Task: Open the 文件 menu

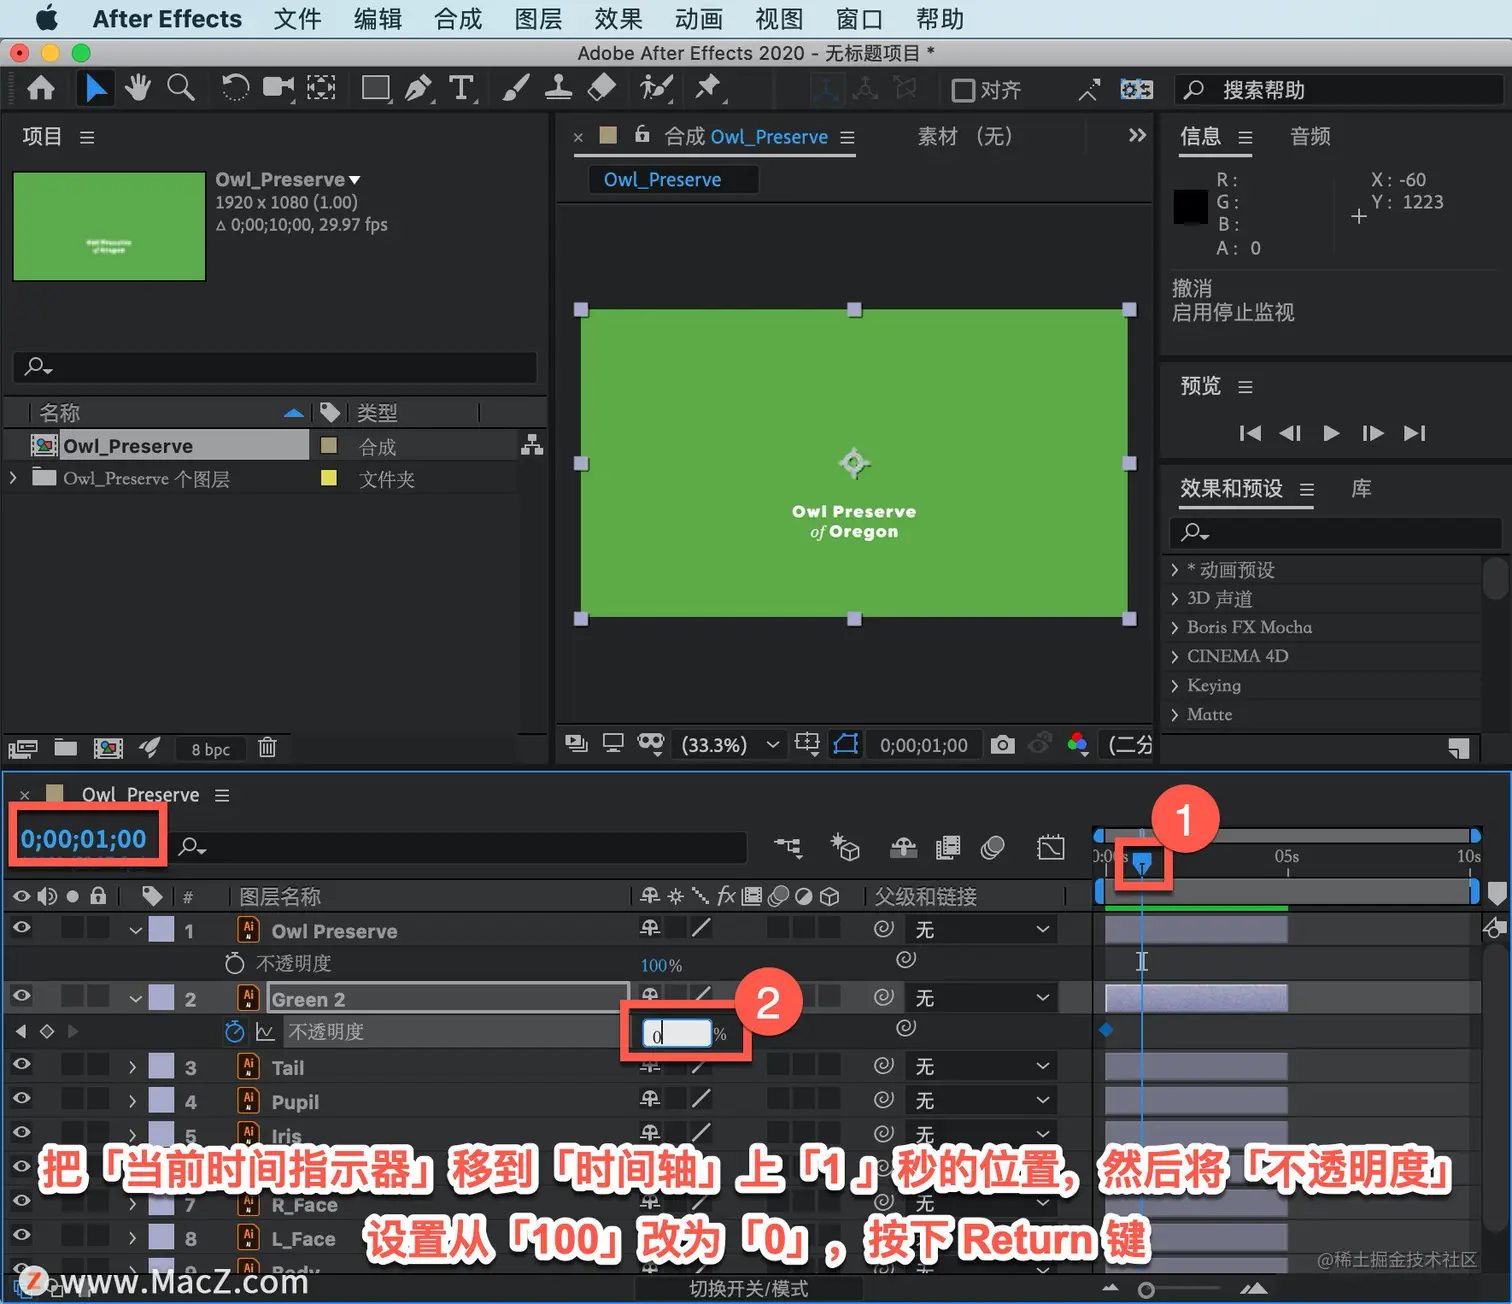Action: coord(298,19)
